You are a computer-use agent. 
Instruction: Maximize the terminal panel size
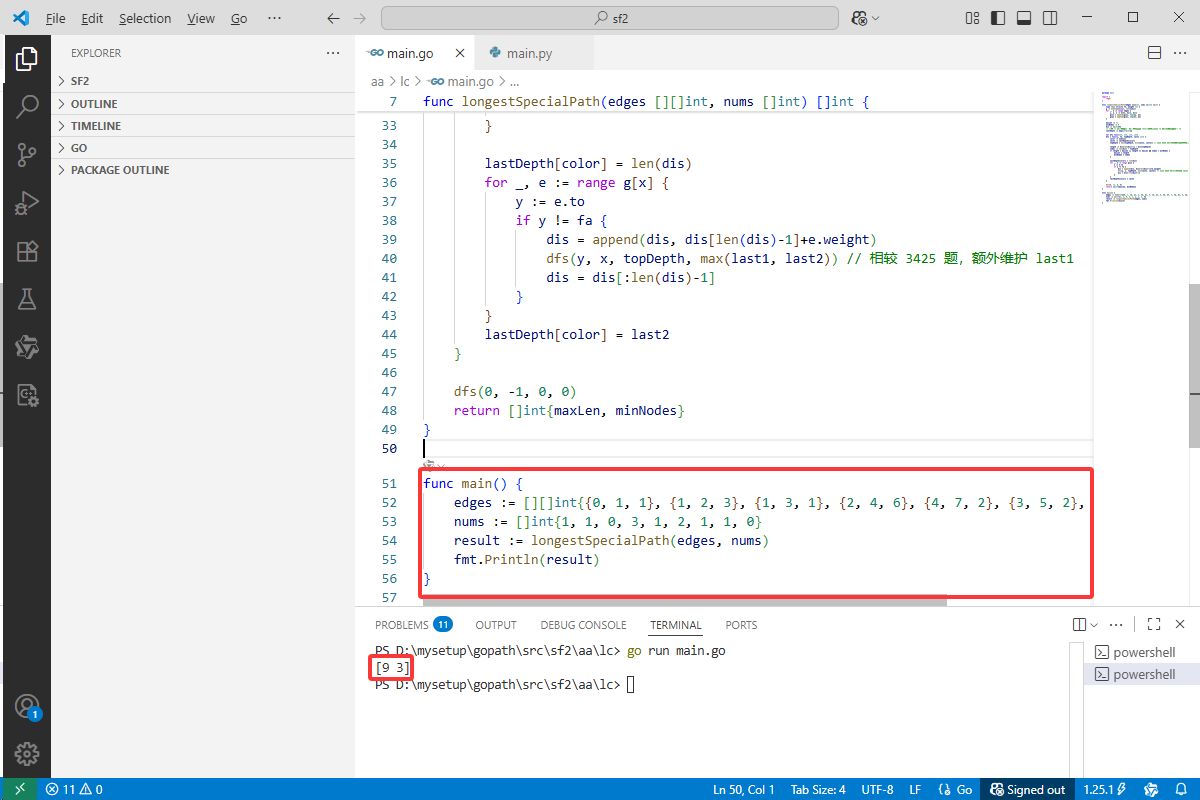click(1153, 625)
